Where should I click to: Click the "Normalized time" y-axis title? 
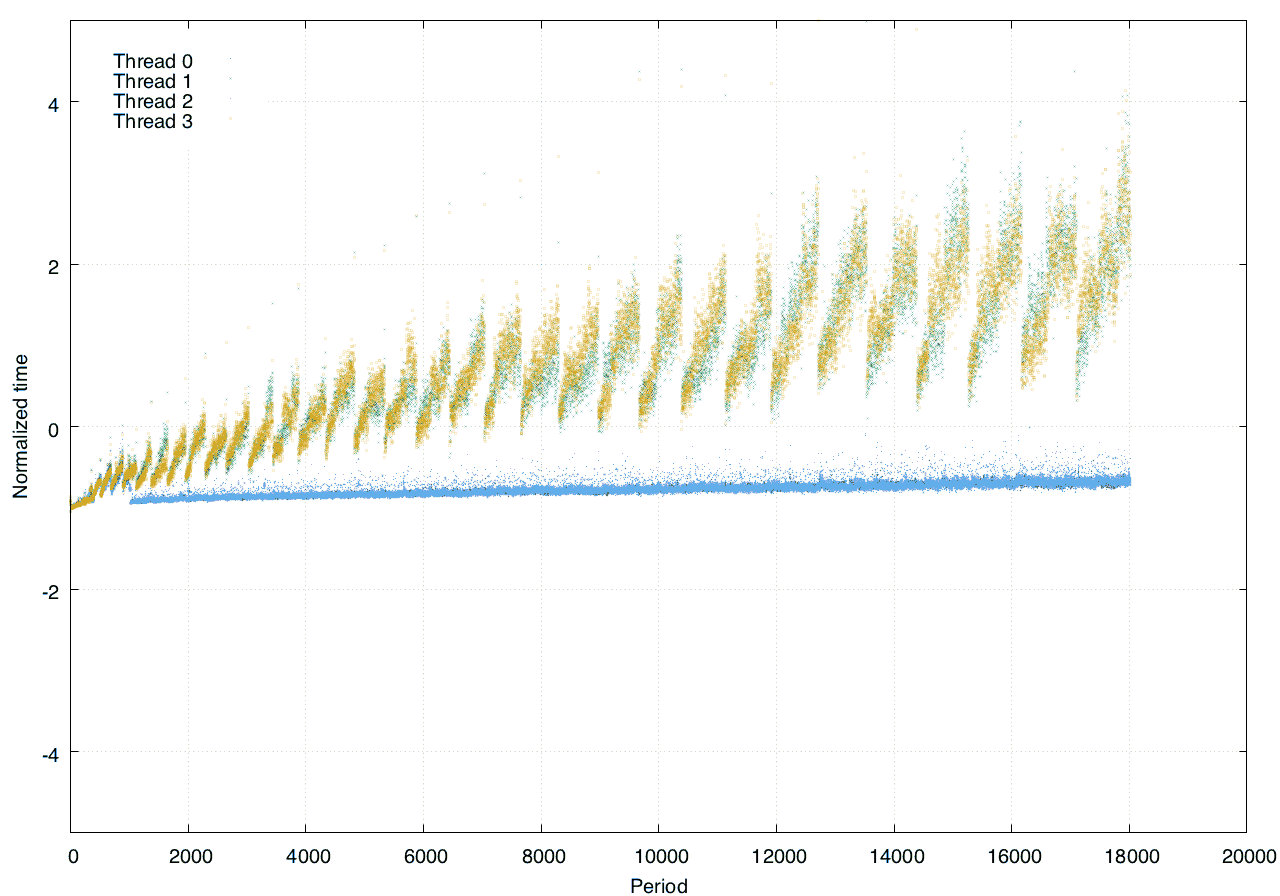point(20,427)
